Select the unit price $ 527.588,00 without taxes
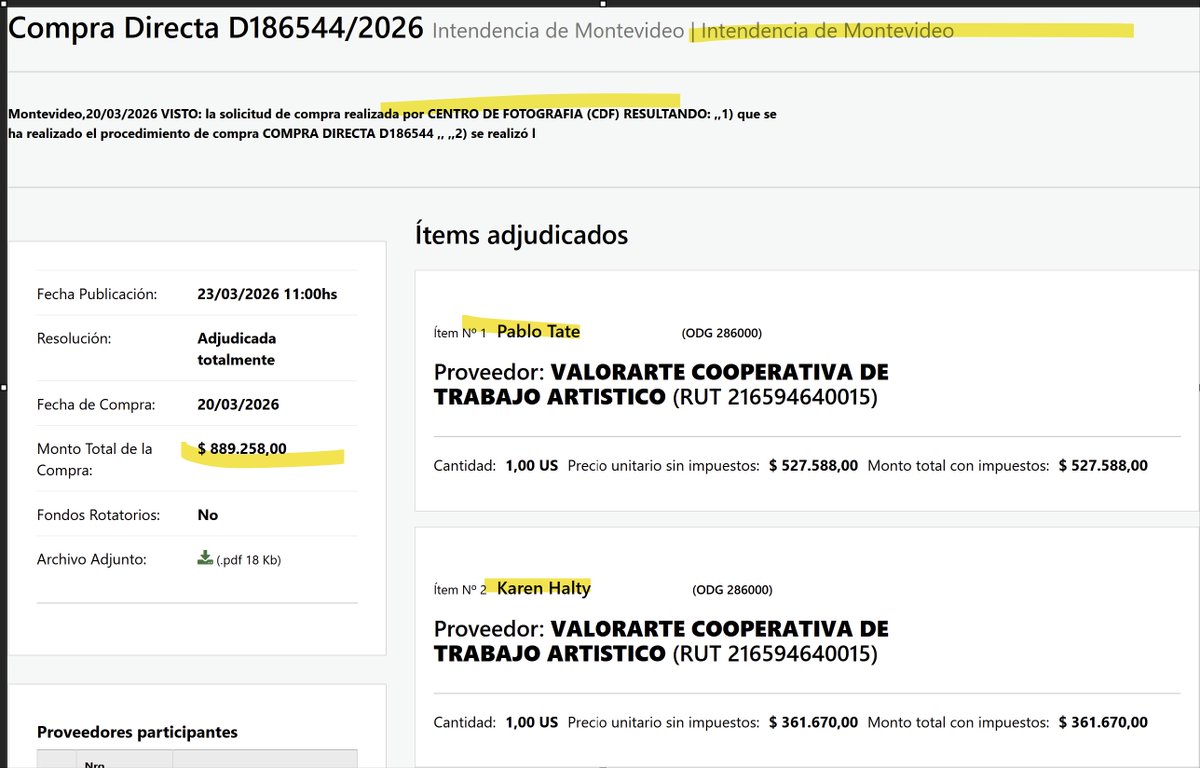 point(813,465)
